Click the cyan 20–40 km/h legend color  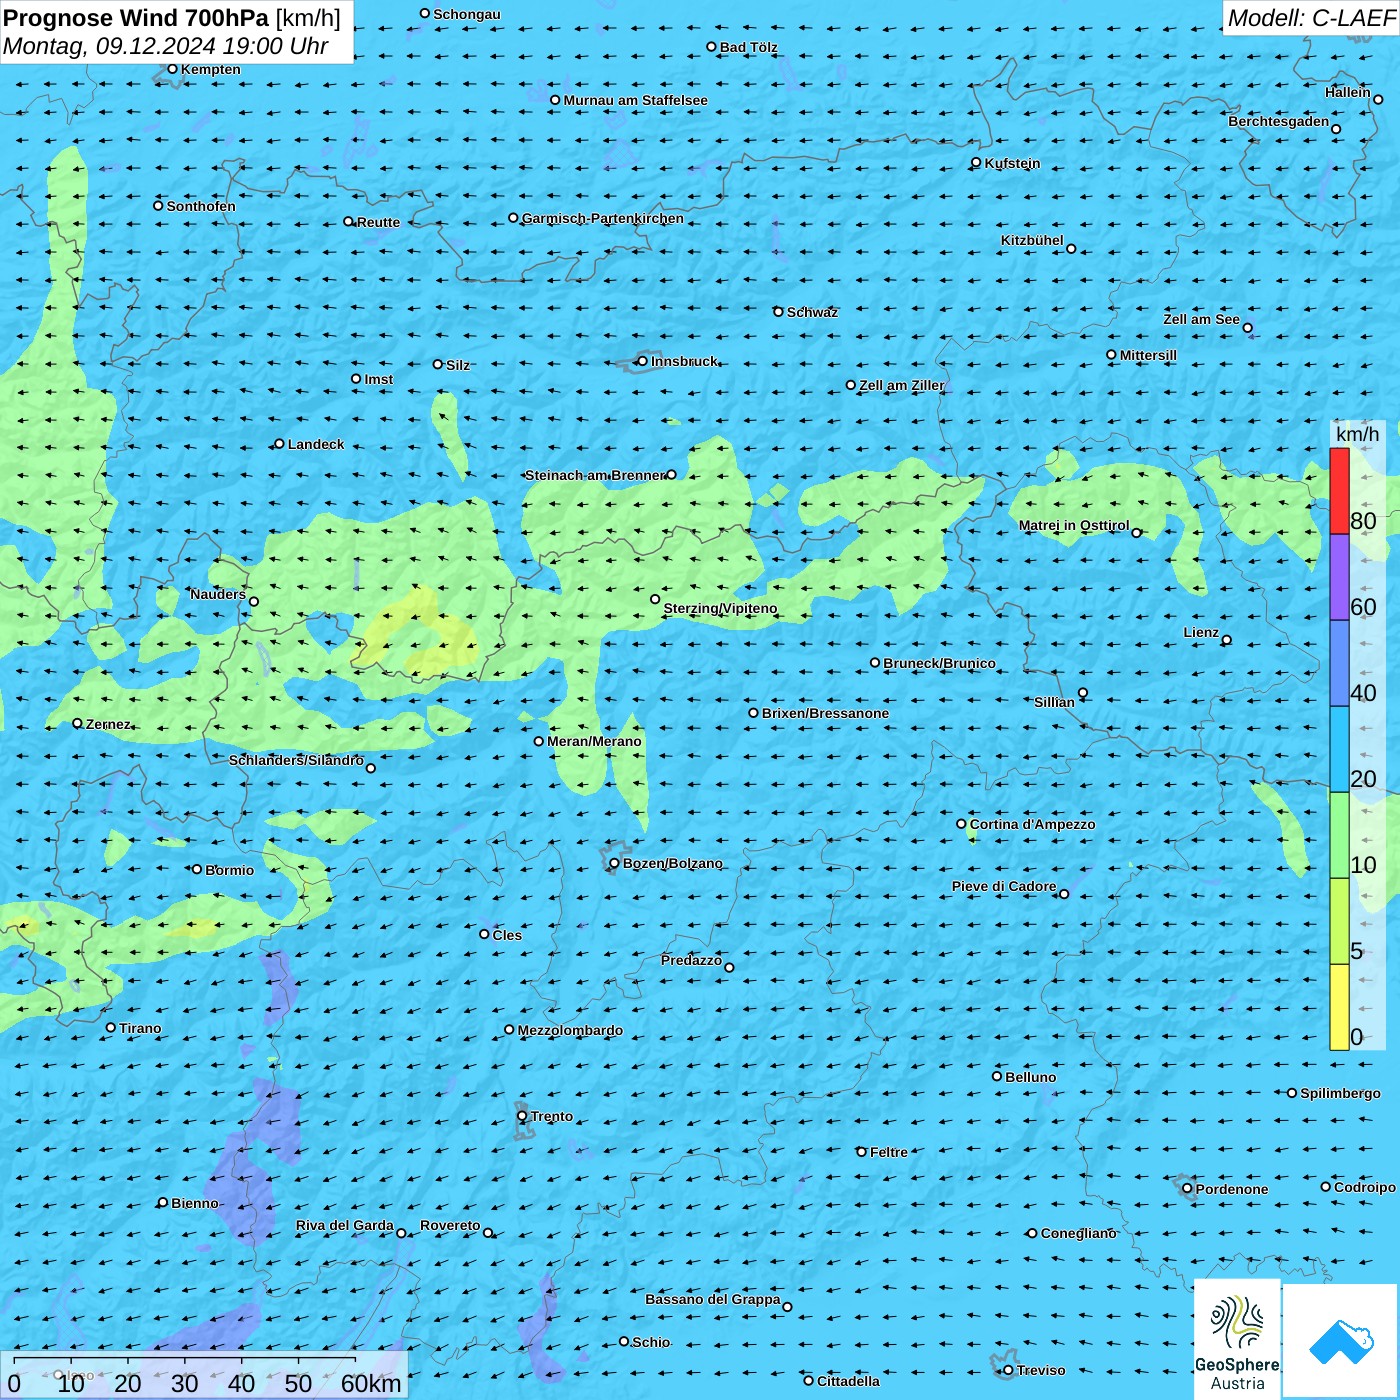pos(1339,749)
